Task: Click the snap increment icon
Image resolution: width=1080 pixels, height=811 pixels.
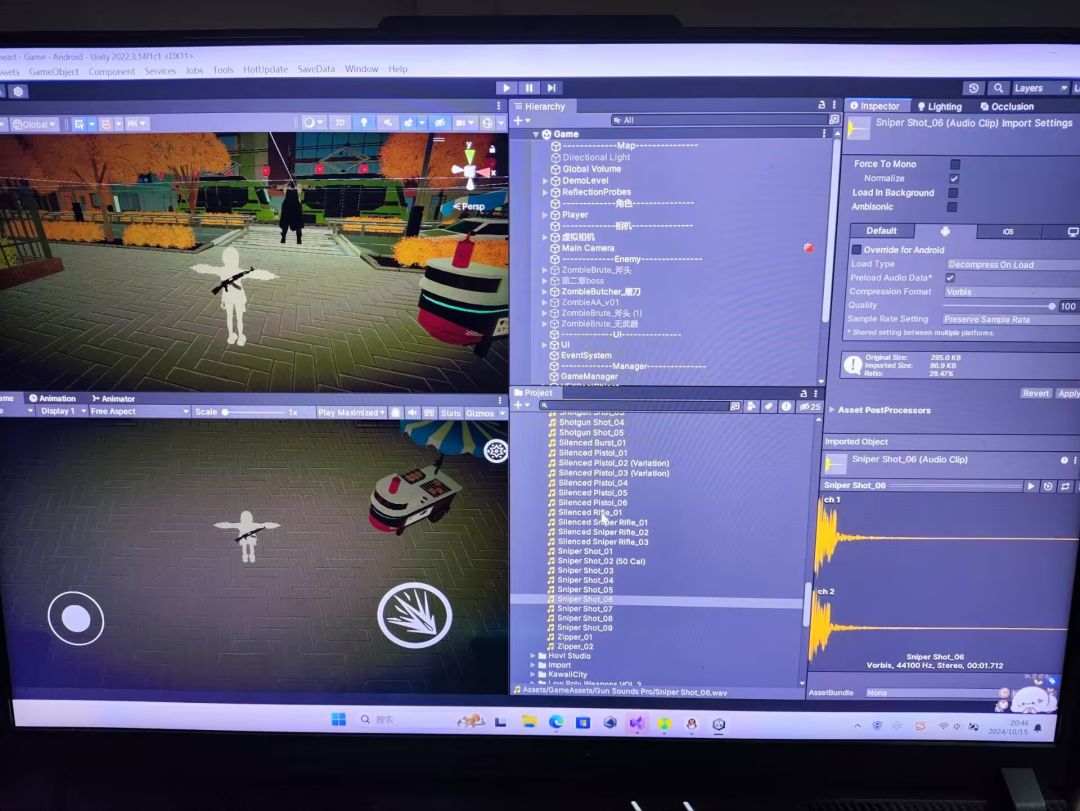Action: point(106,125)
